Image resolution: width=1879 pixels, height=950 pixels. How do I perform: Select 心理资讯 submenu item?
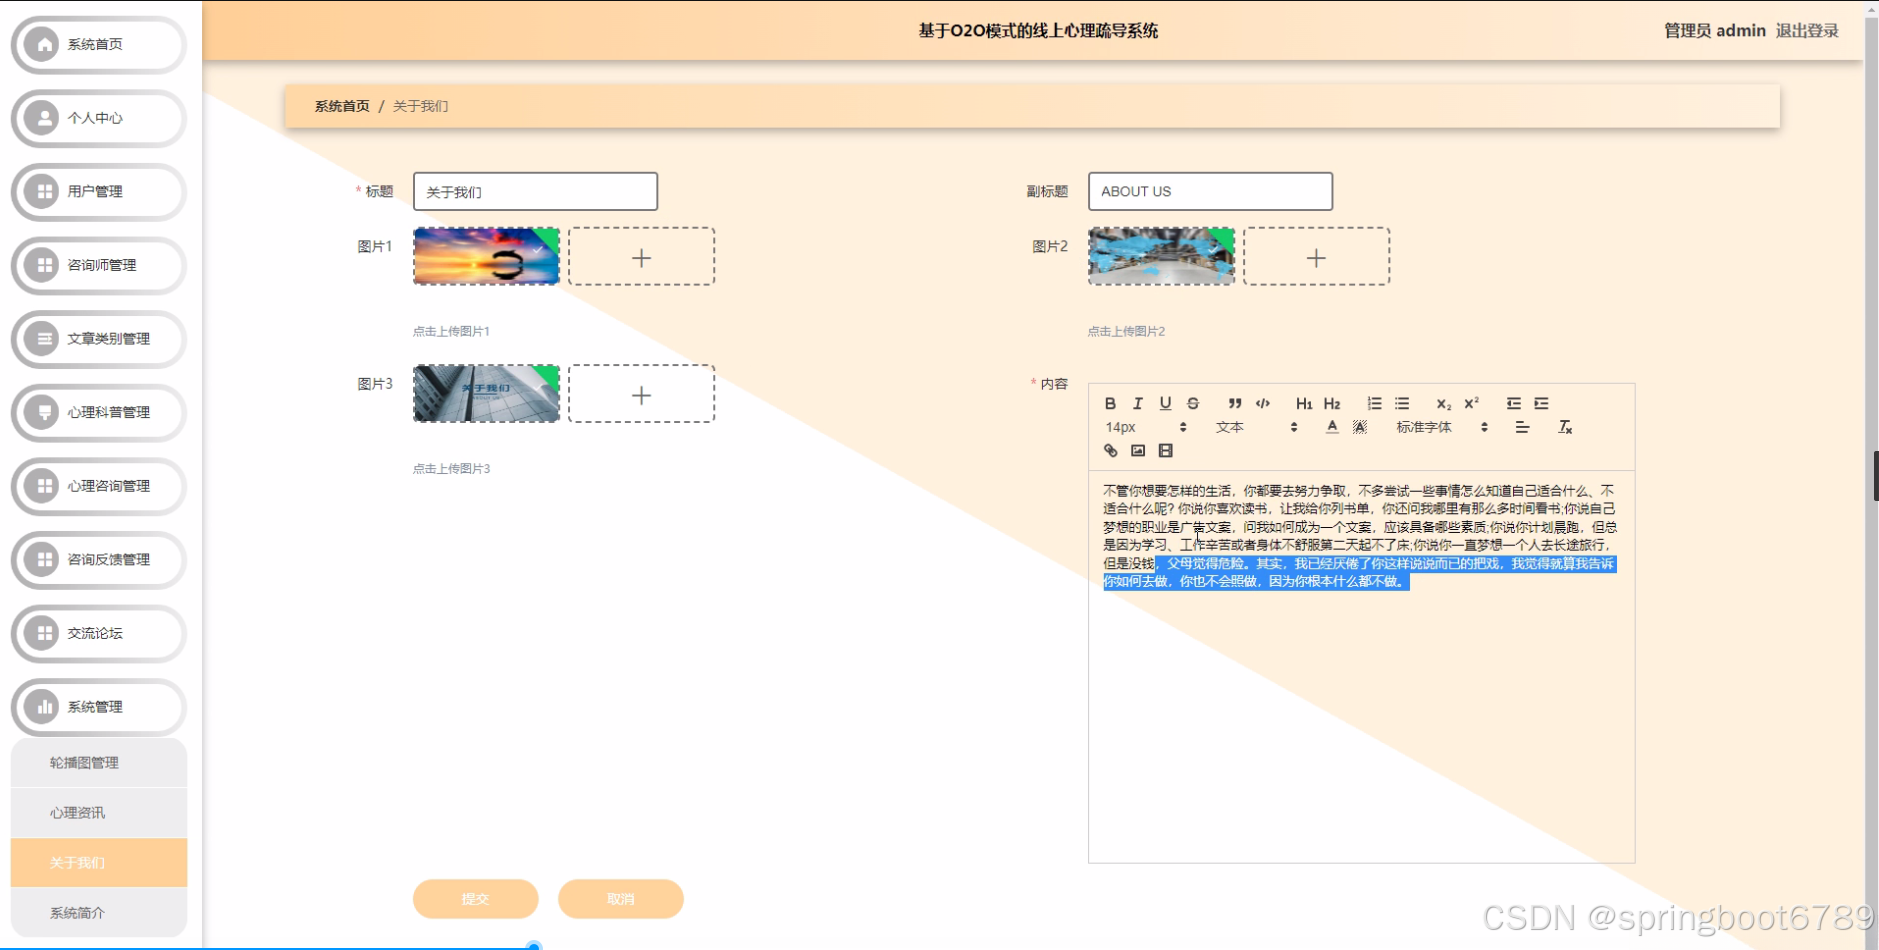tap(98, 813)
